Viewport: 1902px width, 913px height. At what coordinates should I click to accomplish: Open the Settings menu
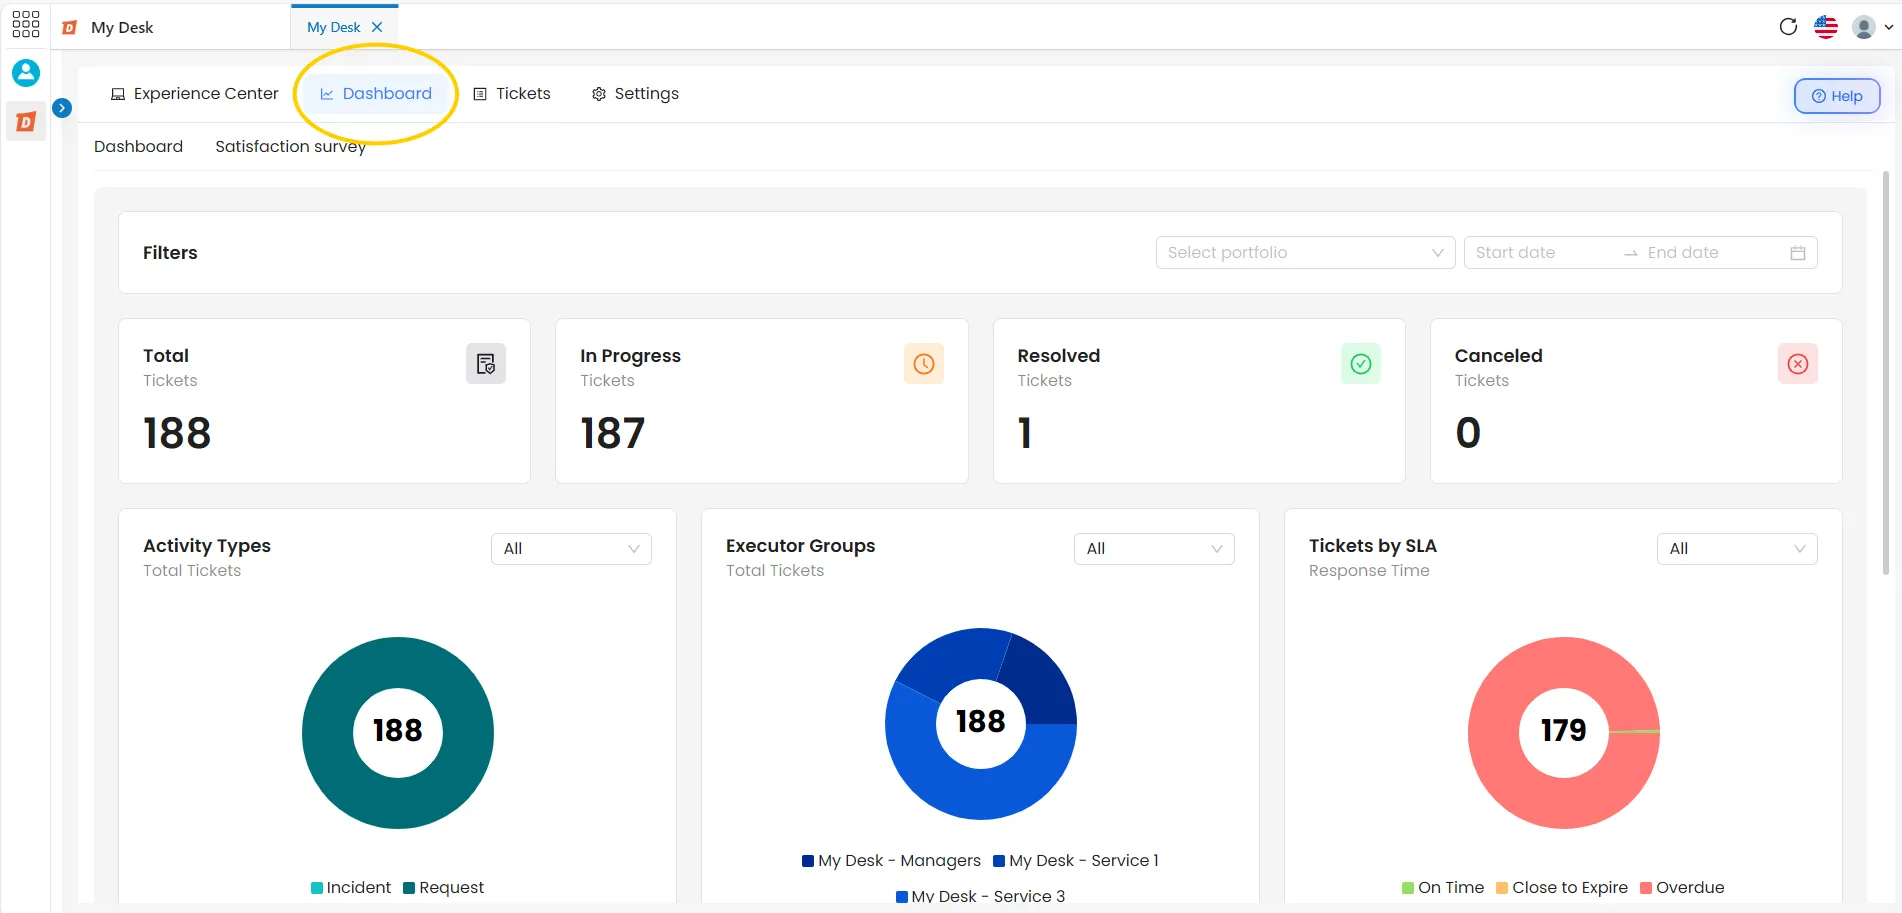pyautogui.click(x=635, y=93)
